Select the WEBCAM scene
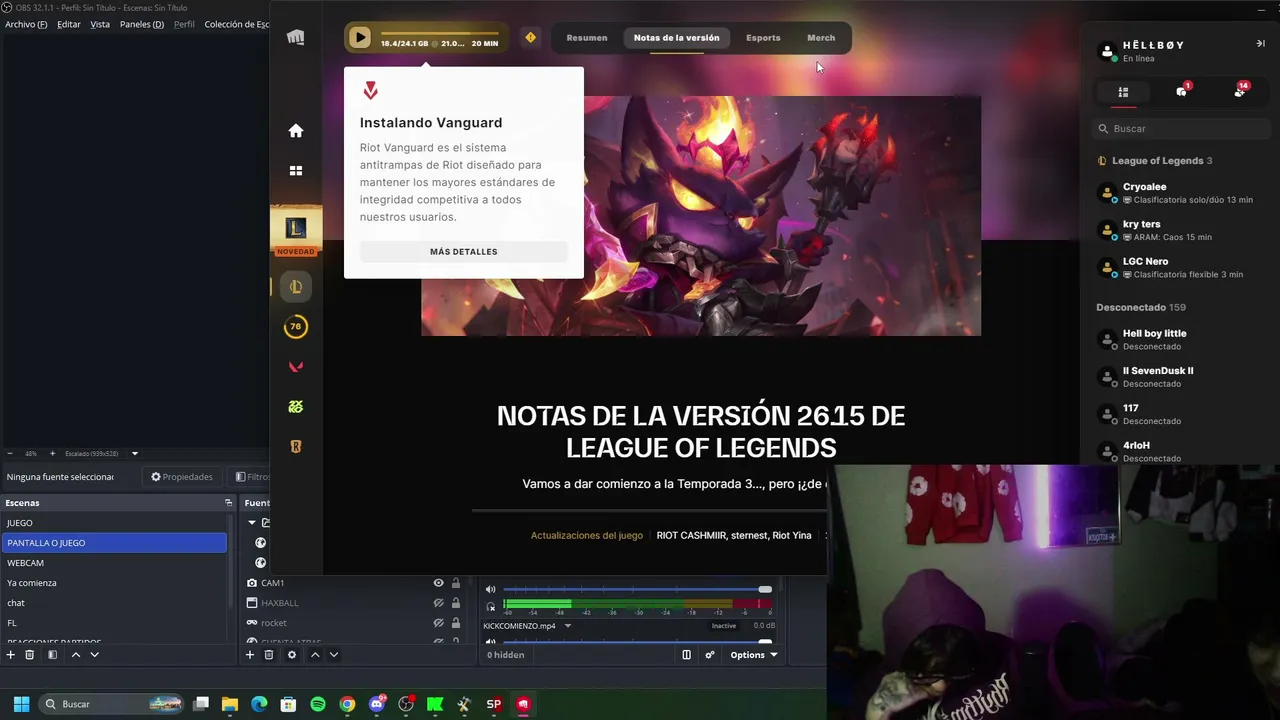This screenshot has width=1280, height=720. pos(114,563)
